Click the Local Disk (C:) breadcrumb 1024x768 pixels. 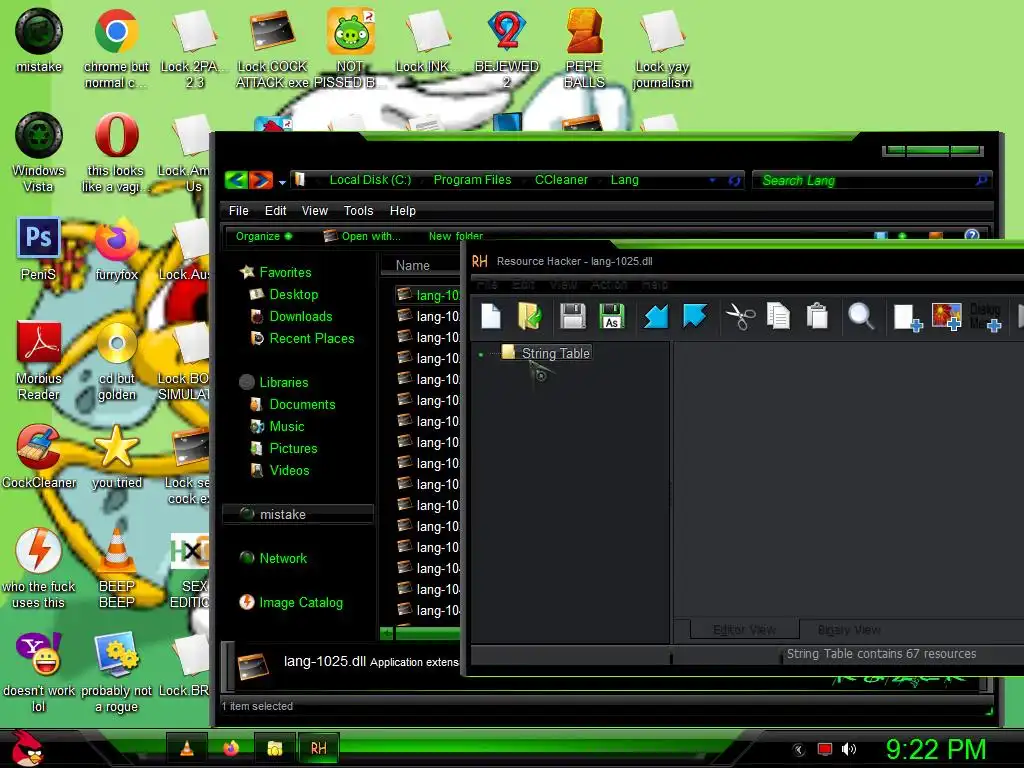[370, 180]
